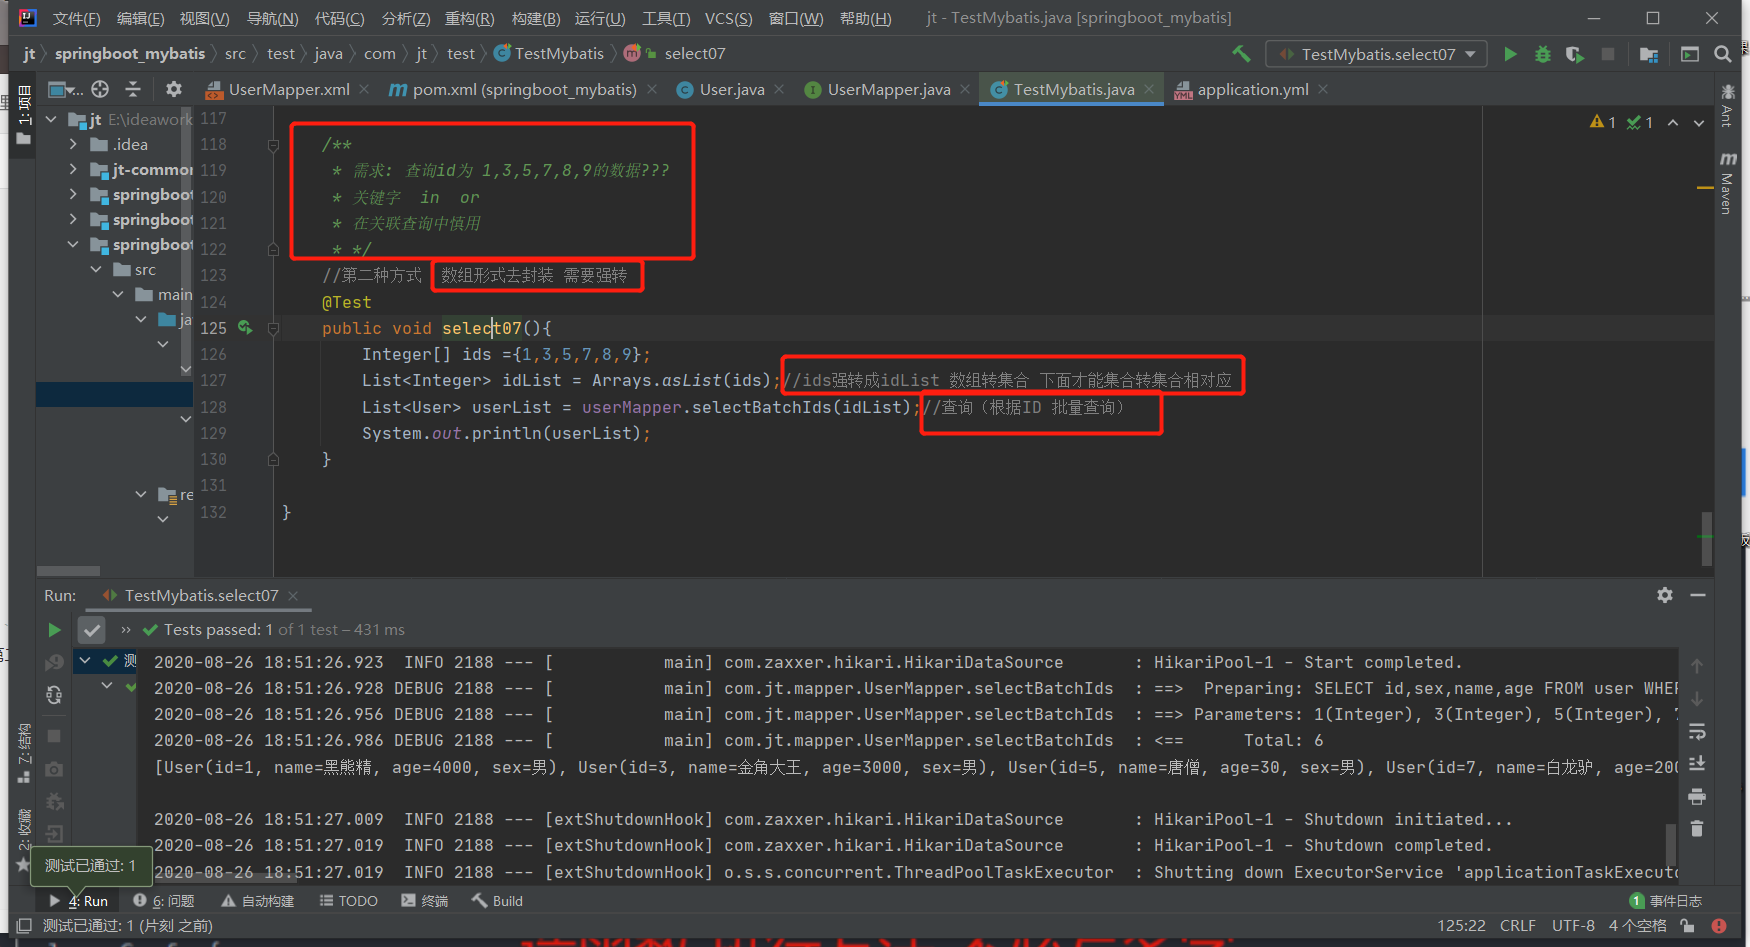Image resolution: width=1750 pixels, height=947 pixels.
Task: Open the 导航(N) menu
Action: click(x=272, y=18)
